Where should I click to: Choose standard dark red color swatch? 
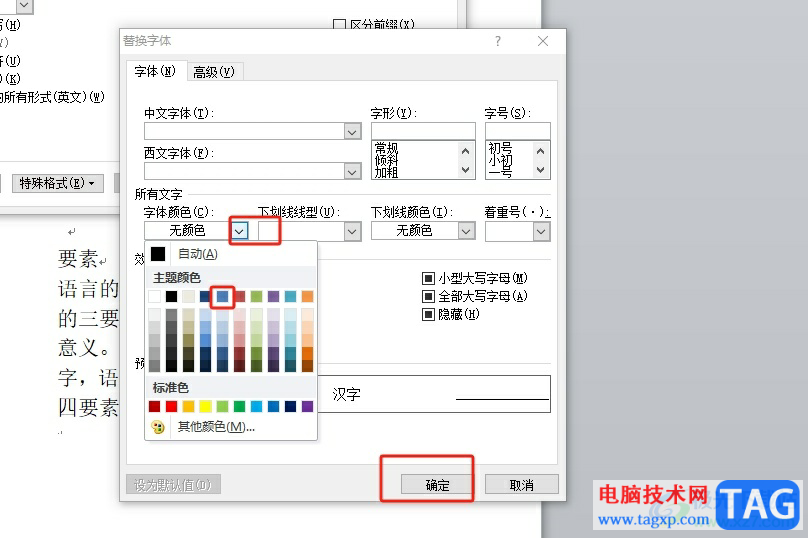[155, 407]
